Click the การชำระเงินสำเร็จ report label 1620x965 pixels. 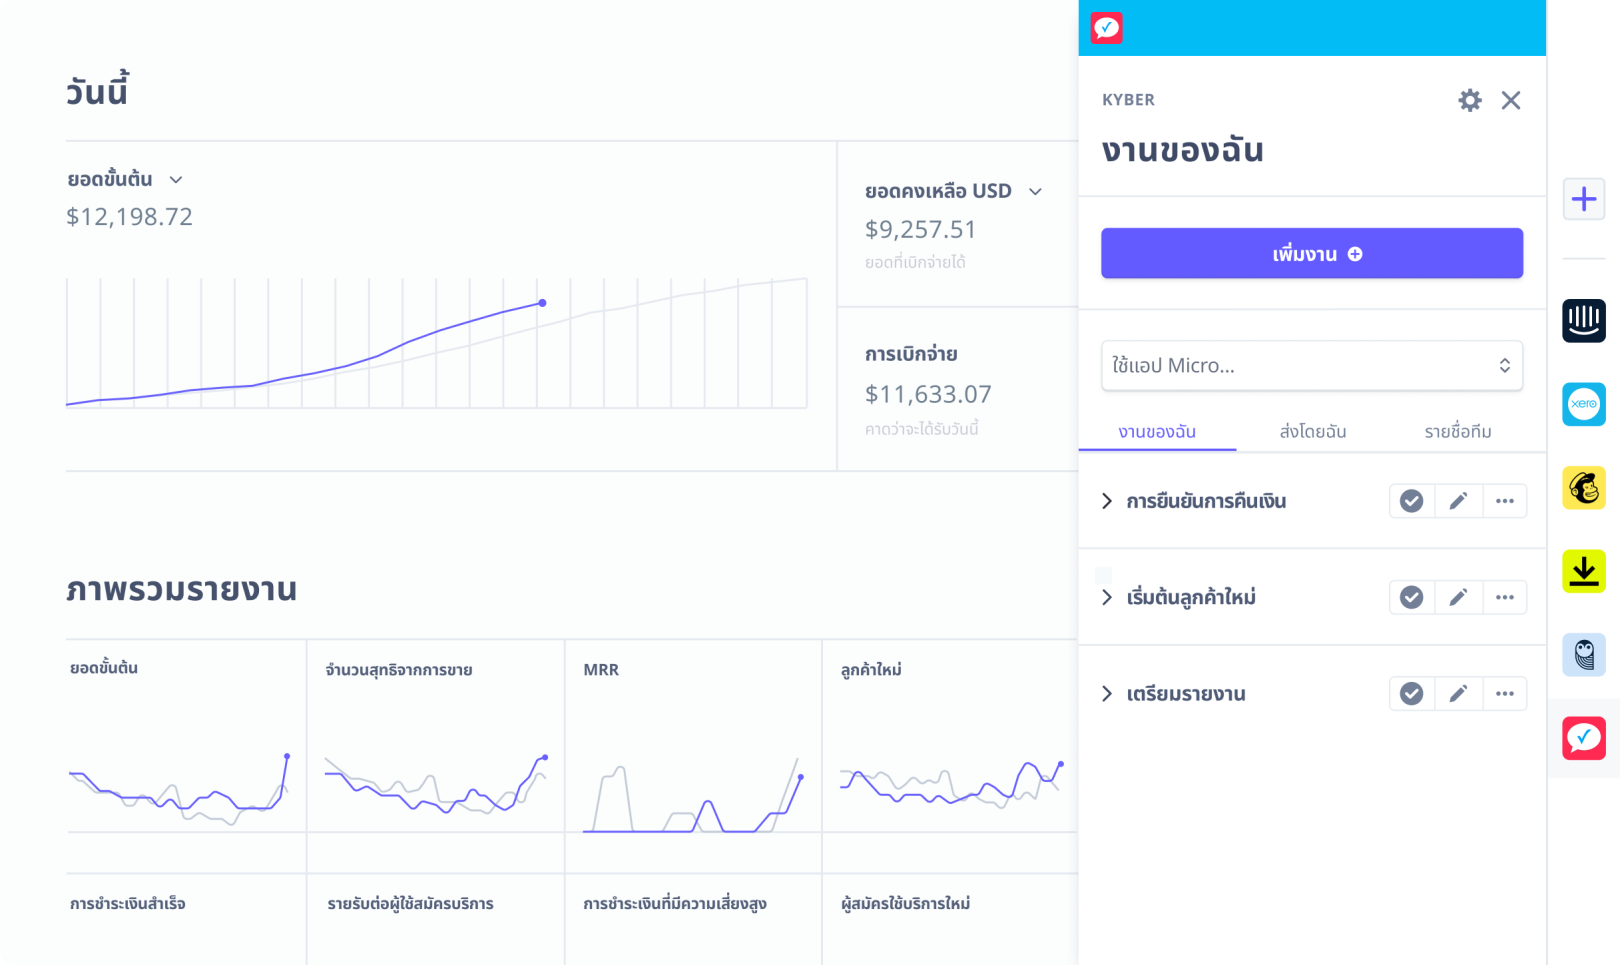[128, 904]
